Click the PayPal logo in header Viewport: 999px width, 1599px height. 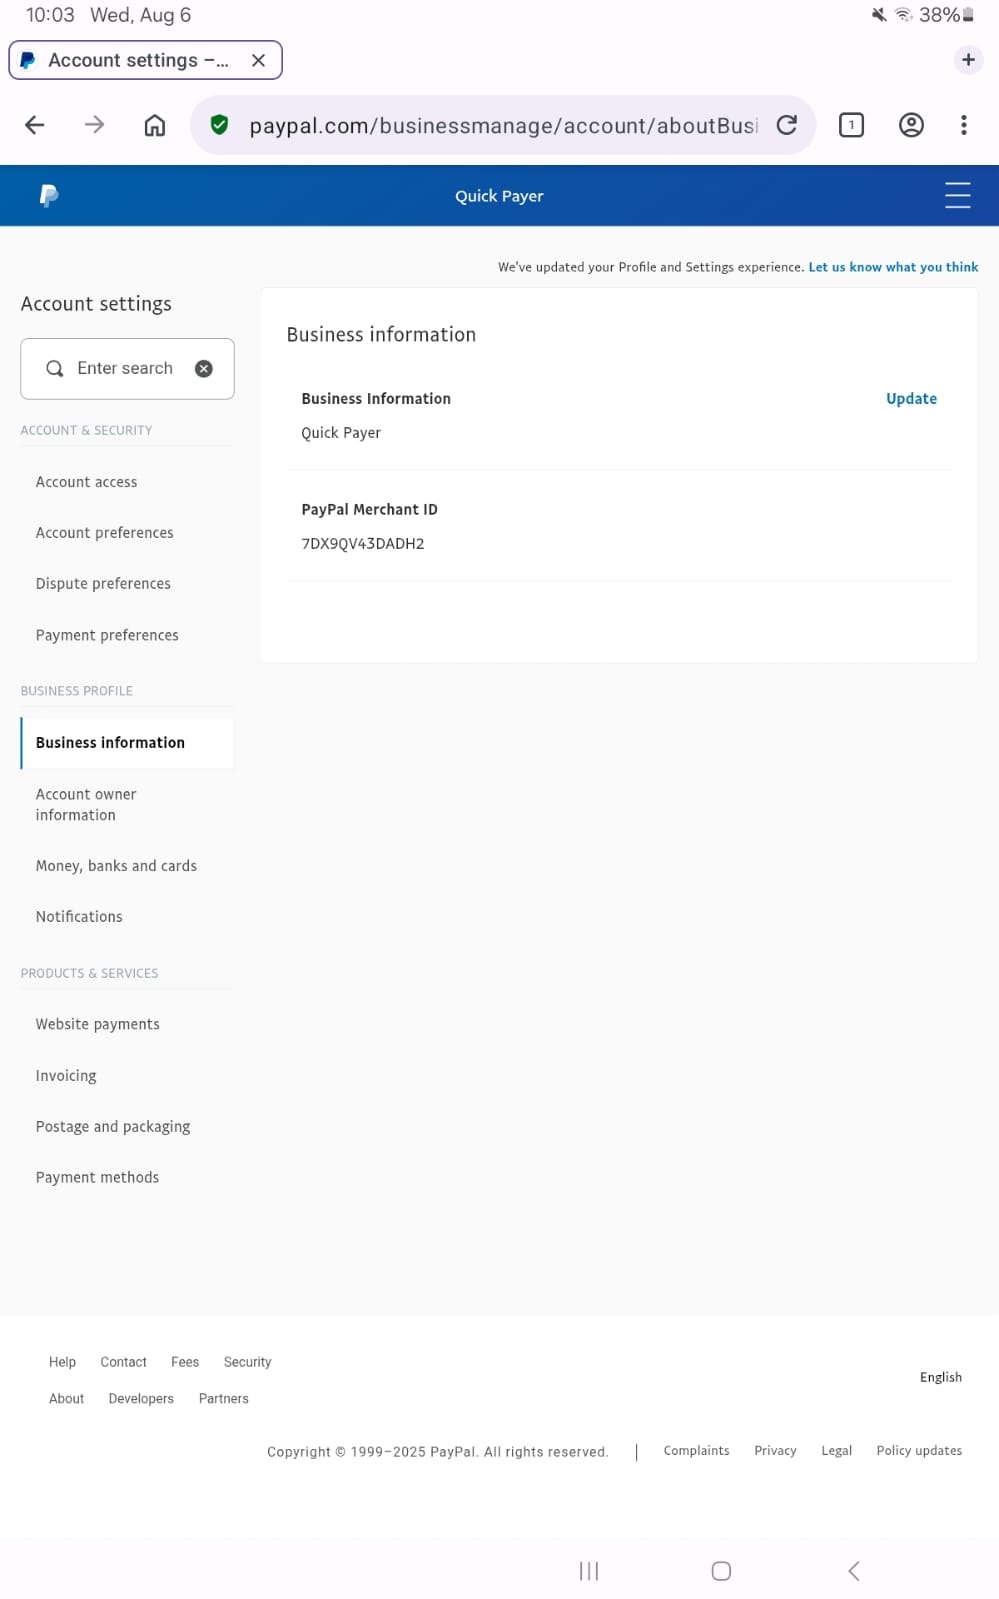point(48,196)
